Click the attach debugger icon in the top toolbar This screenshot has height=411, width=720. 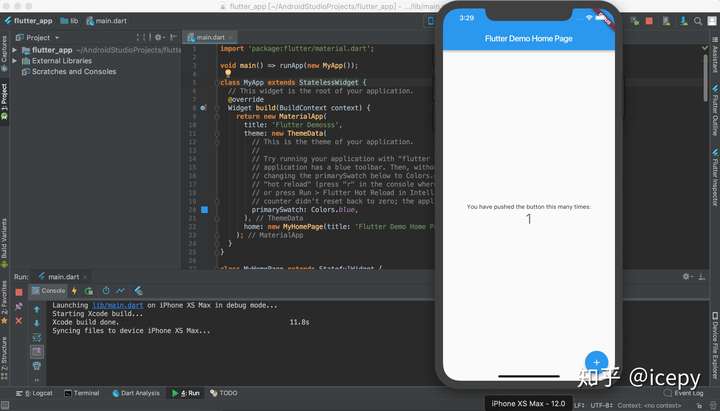635,21
